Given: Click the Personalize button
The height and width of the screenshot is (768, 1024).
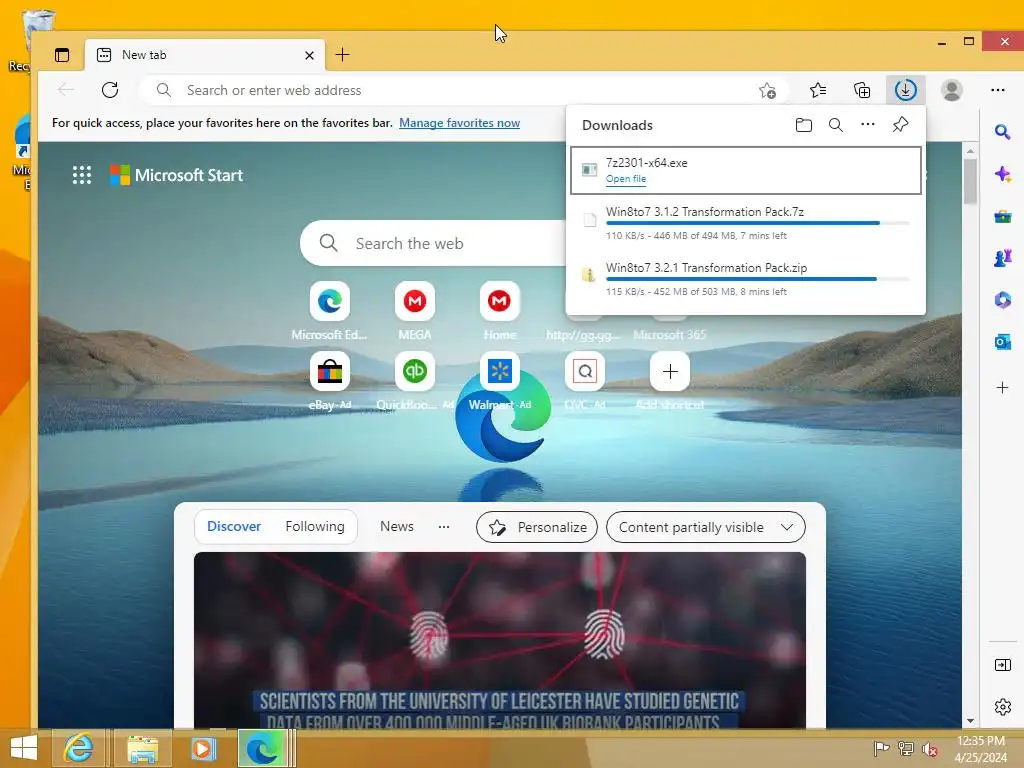Looking at the screenshot, I should tap(537, 527).
